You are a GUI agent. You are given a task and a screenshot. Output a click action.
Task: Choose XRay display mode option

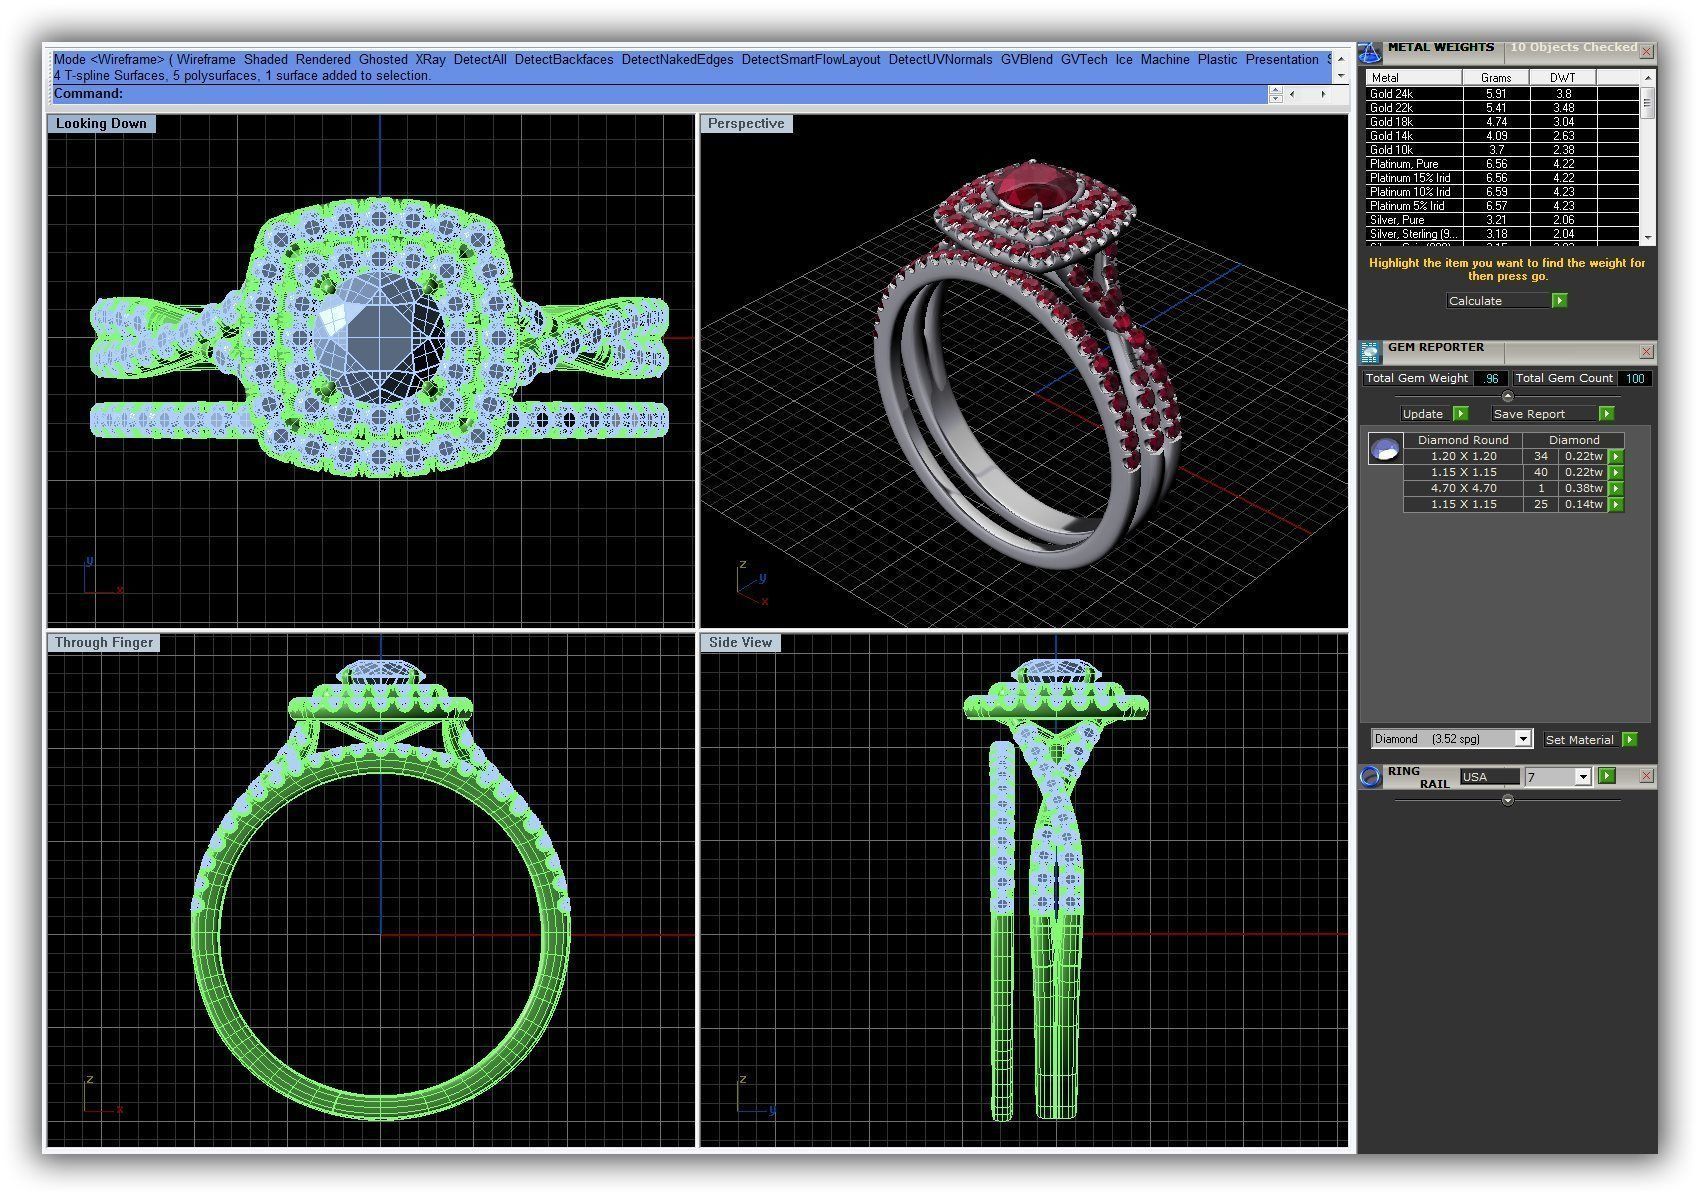coord(431,60)
